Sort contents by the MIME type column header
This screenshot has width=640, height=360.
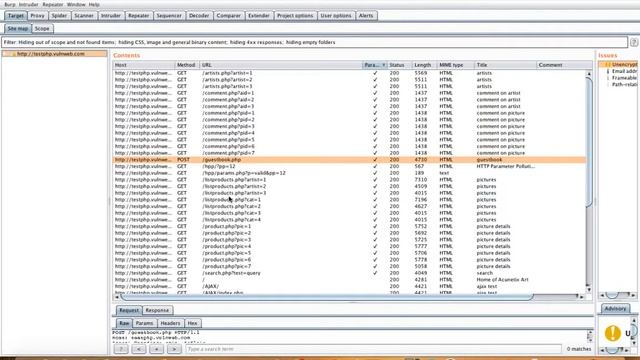456,65
